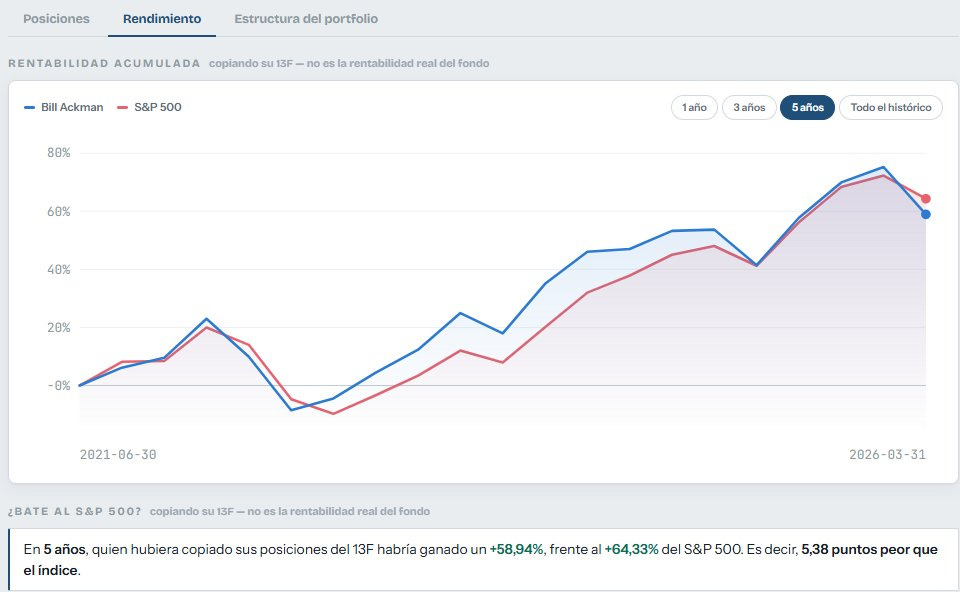The image size is (960, 592).
Task: Click the +58,94% return value
Action: point(516,550)
